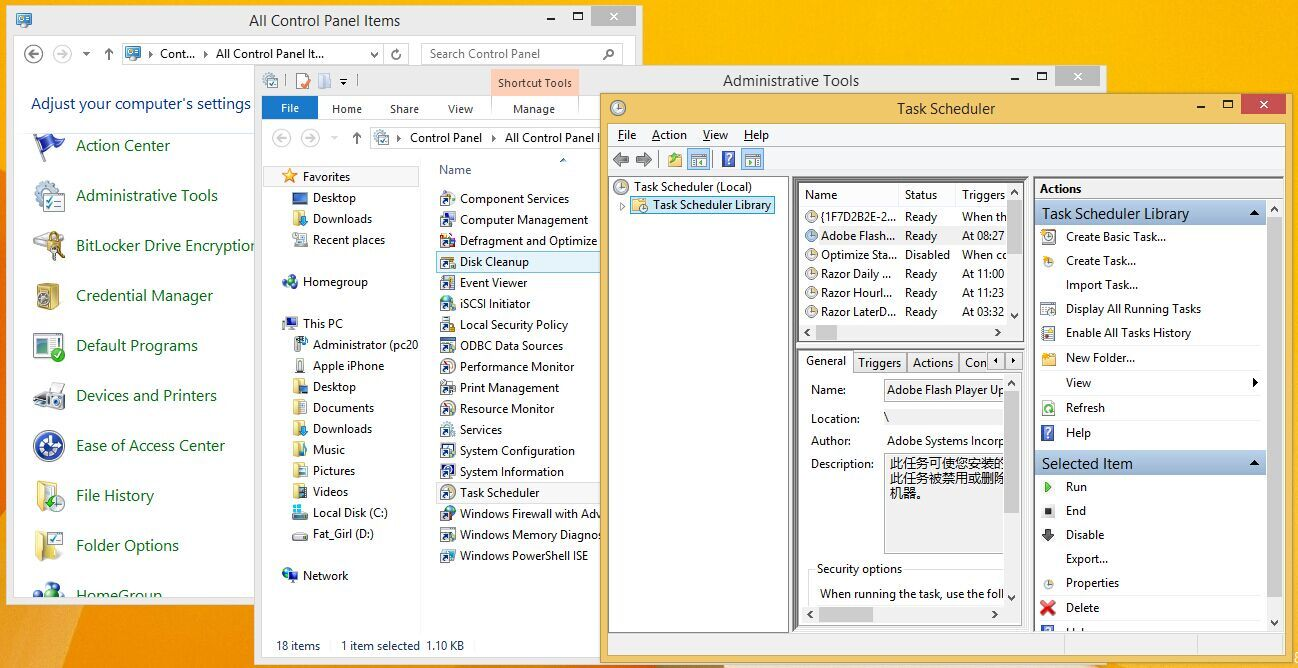Click the Forward arrow in Task Scheduler toolbar

coord(644,159)
